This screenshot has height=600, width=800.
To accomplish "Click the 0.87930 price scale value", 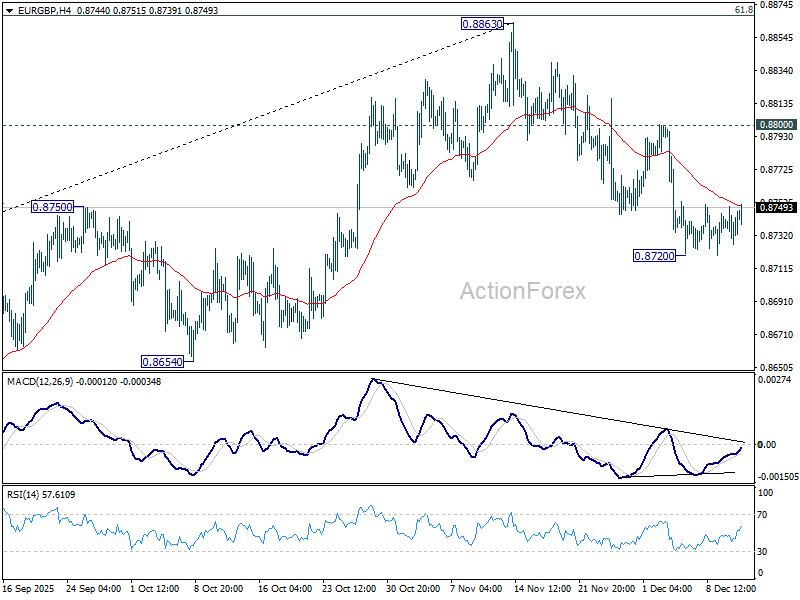I will 777,136.
